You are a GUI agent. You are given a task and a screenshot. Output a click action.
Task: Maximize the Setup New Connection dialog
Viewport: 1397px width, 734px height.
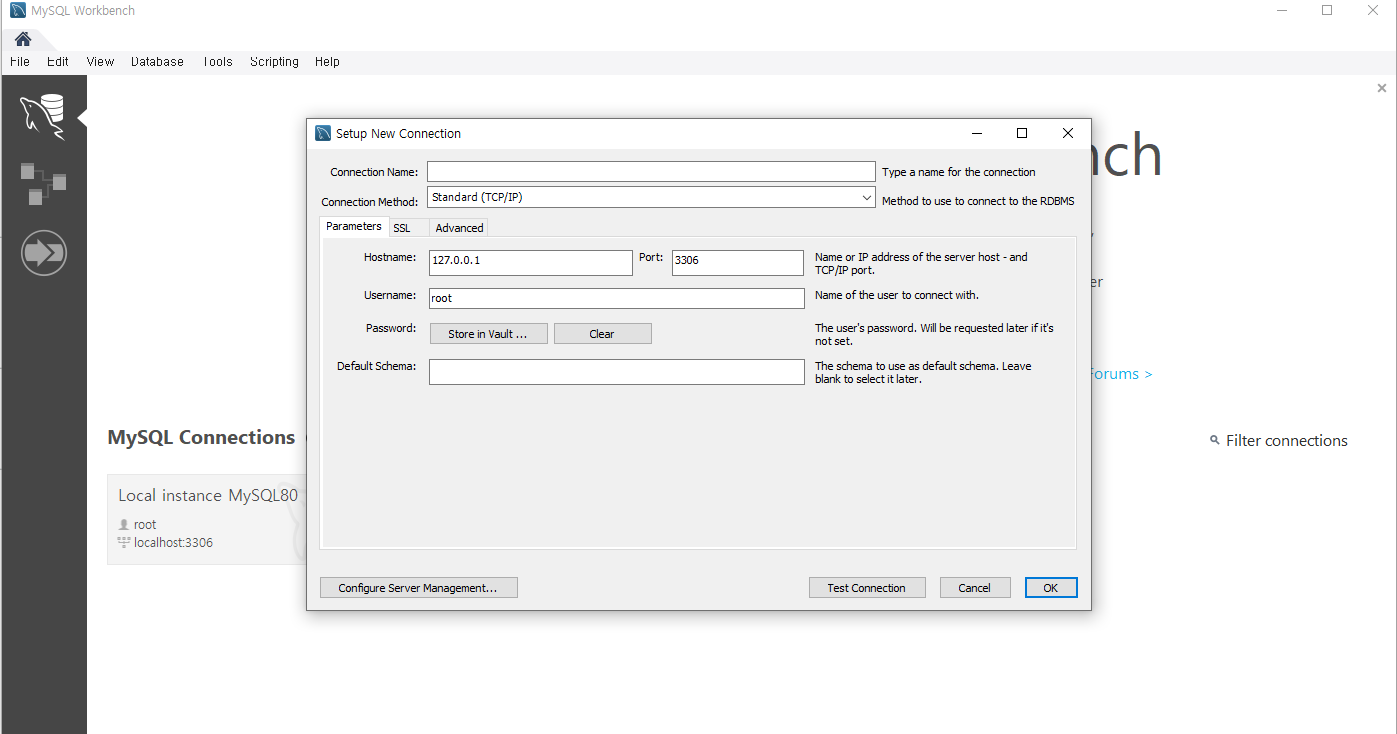point(1022,133)
